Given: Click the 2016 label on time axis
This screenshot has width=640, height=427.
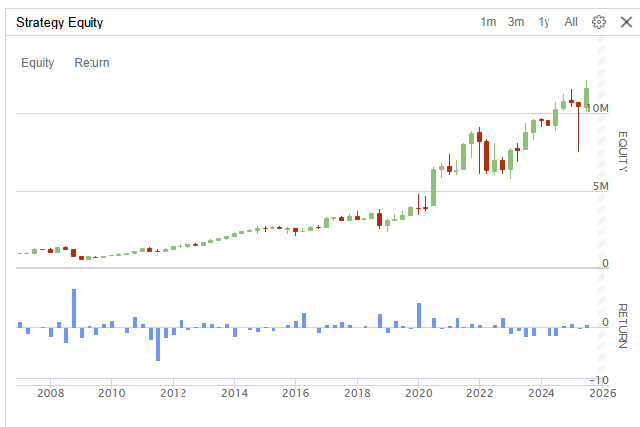Looking at the screenshot, I should point(295,392).
